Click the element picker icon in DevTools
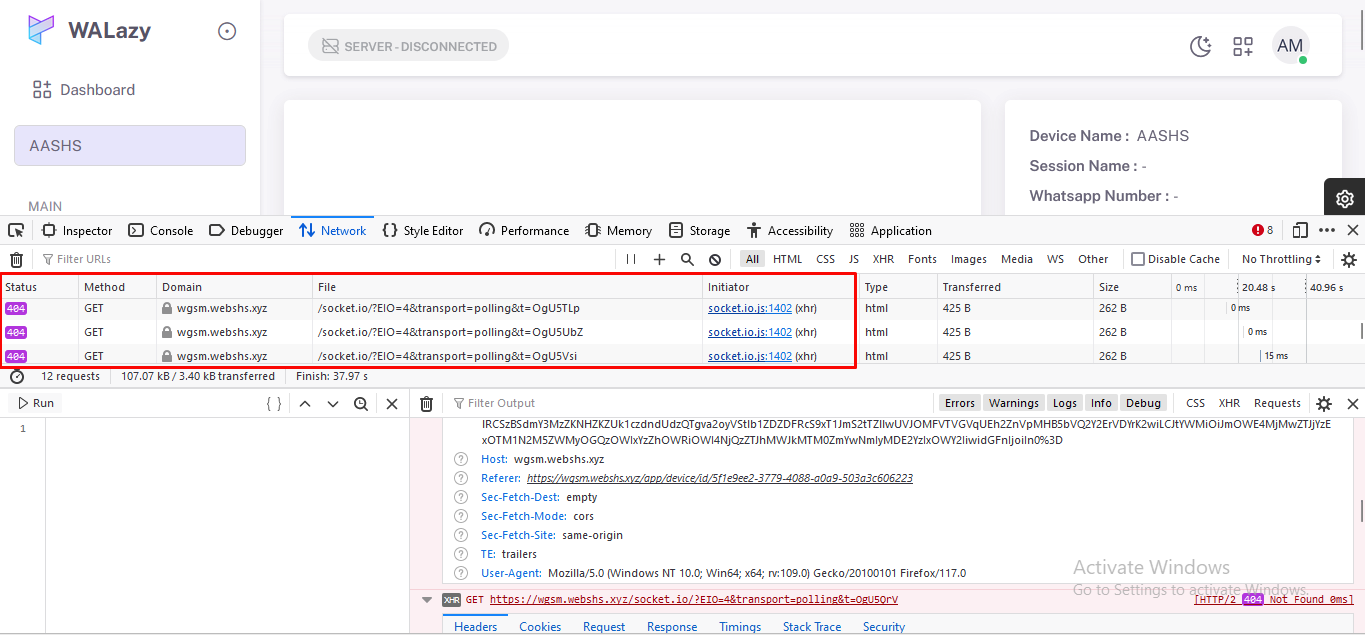This screenshot has width=1365, height=635. (16, 231)
